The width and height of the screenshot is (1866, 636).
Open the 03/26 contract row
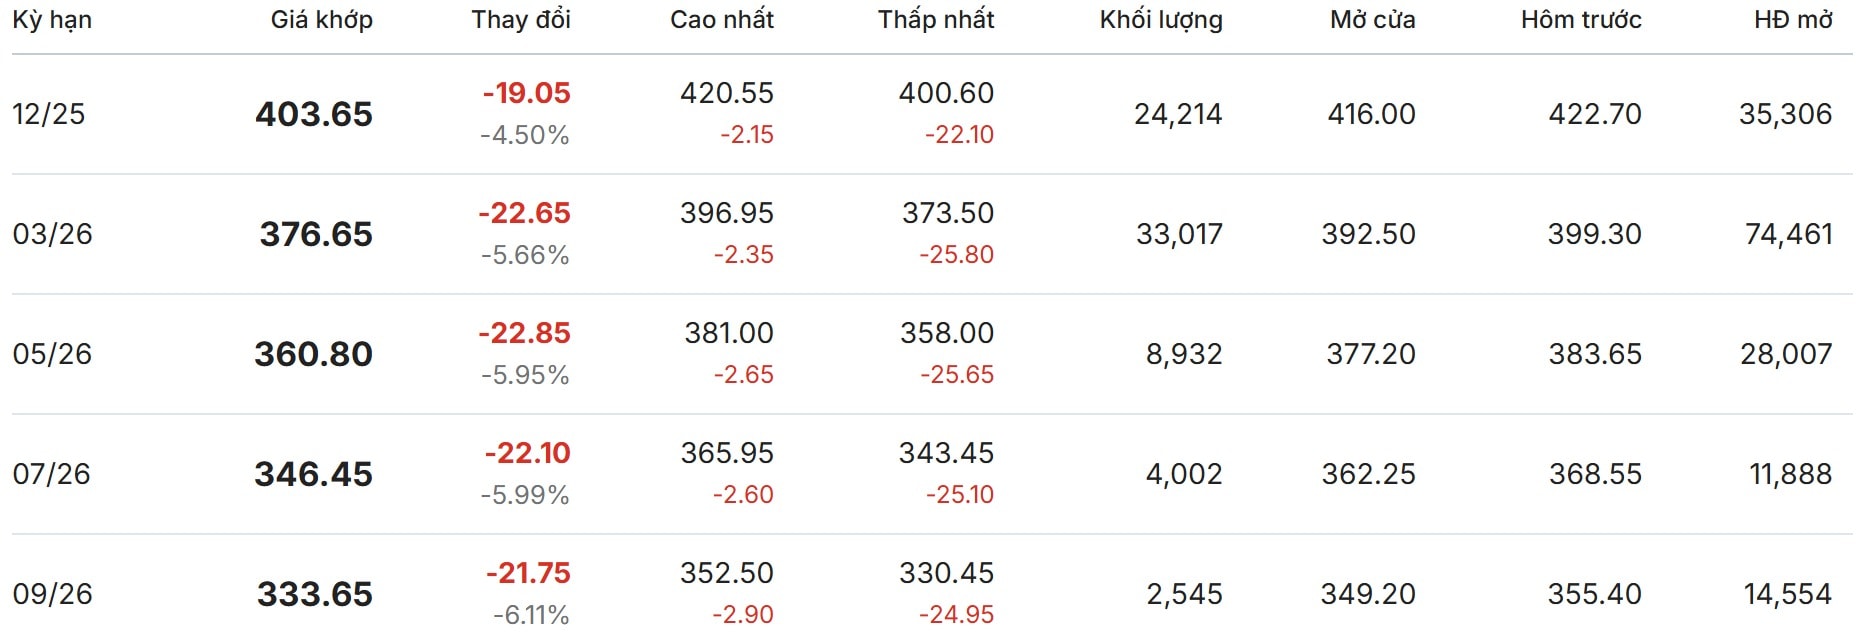click(52, 234)
